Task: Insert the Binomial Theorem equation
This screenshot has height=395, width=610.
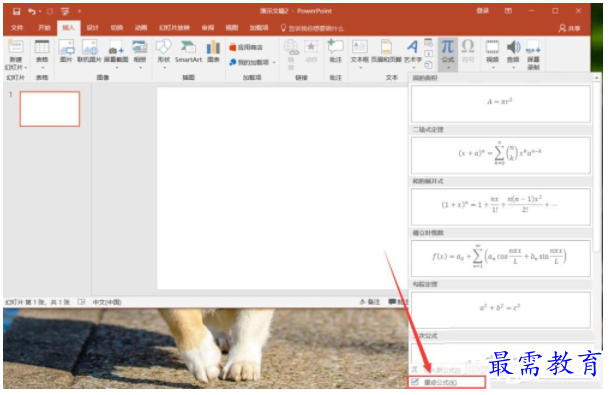Action: (501, 155)
